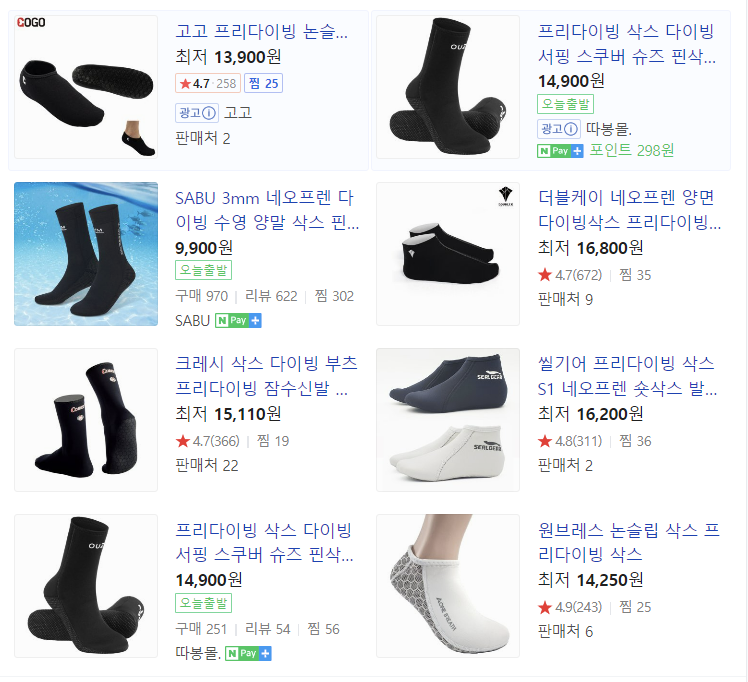
Task: Click the N Pay plus badge next to SABU
Action: [238, 320]
